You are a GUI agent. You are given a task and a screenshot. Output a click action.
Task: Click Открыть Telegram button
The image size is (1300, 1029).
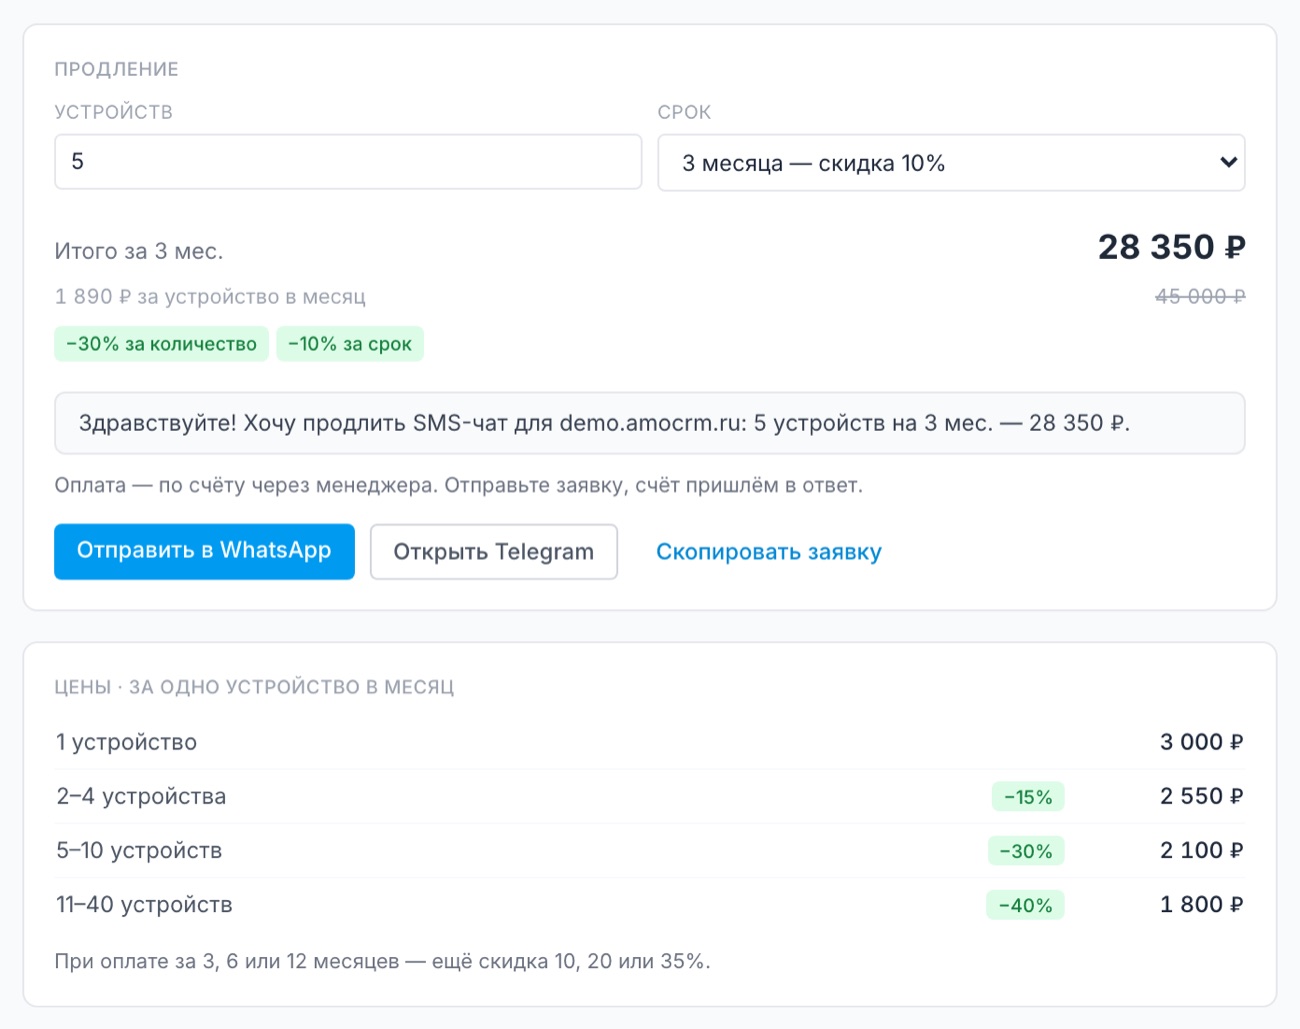tap(494, 552)
